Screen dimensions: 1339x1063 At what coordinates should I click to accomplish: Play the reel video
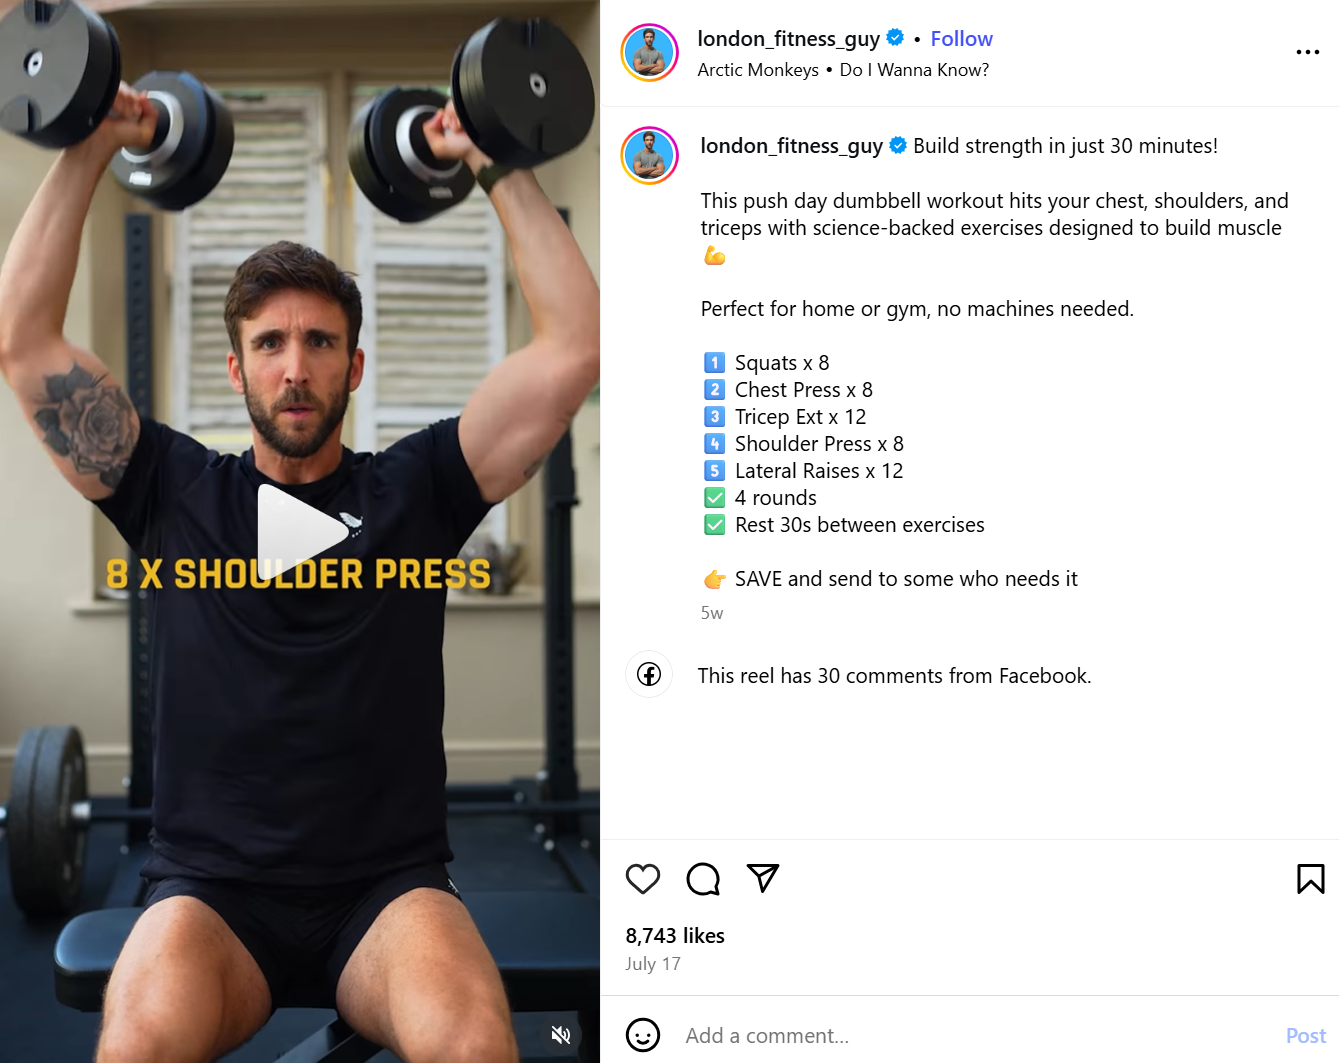[300, 532]
